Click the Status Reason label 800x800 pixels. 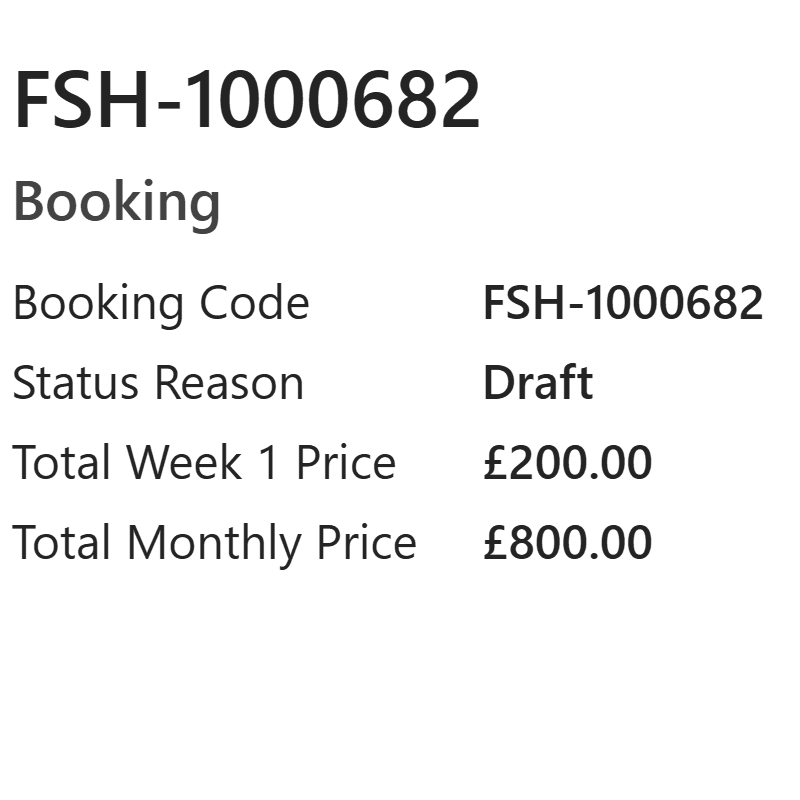(158, 383)
